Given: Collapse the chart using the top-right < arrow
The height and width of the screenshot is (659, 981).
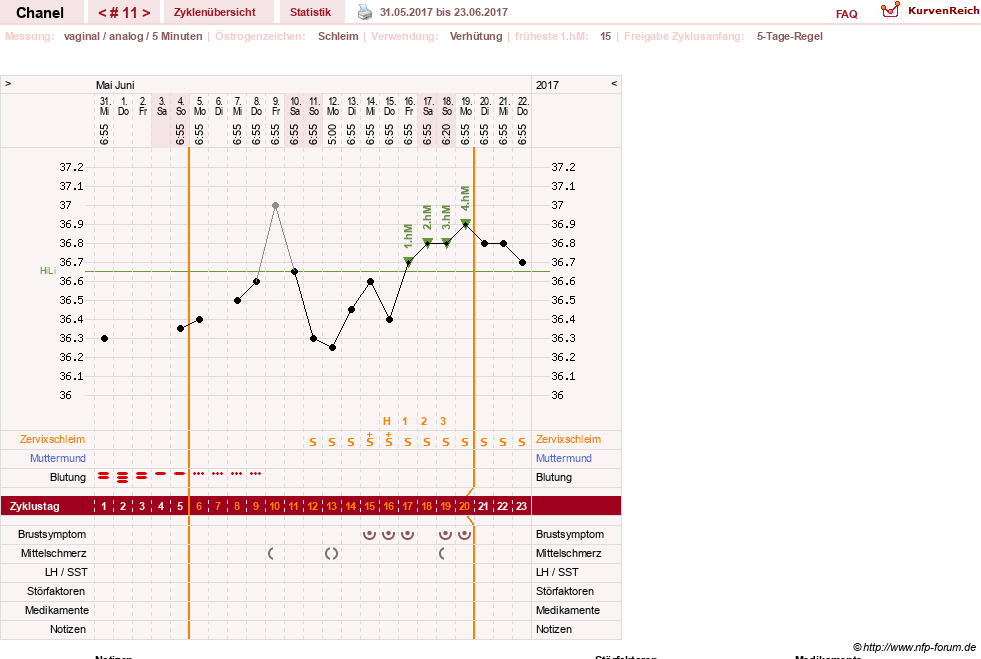Looking at the screenshot, I should tap(614, 83).
